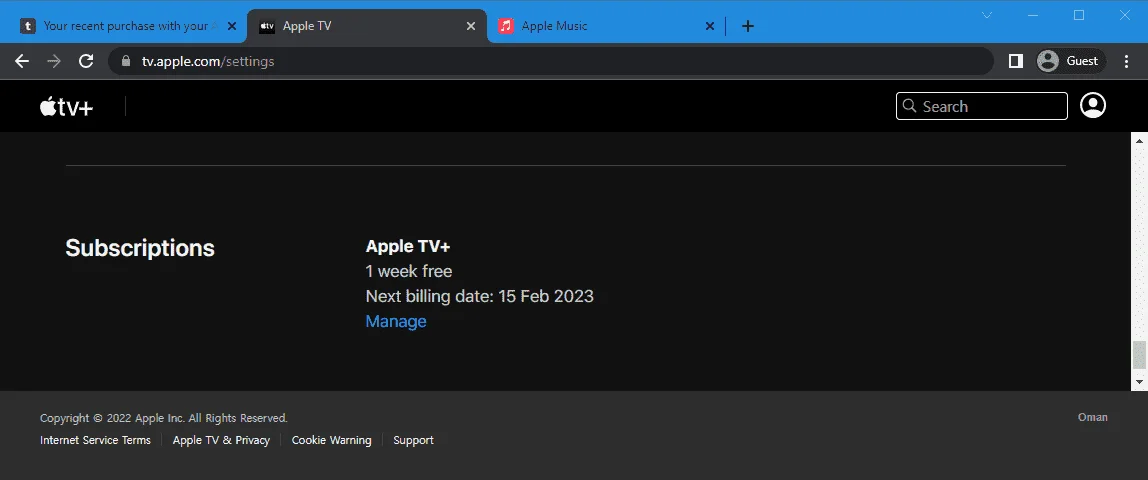Screen dimensions: 1148x480
Task: Open the account profile icon
Action: click(x=1093, y=105)
